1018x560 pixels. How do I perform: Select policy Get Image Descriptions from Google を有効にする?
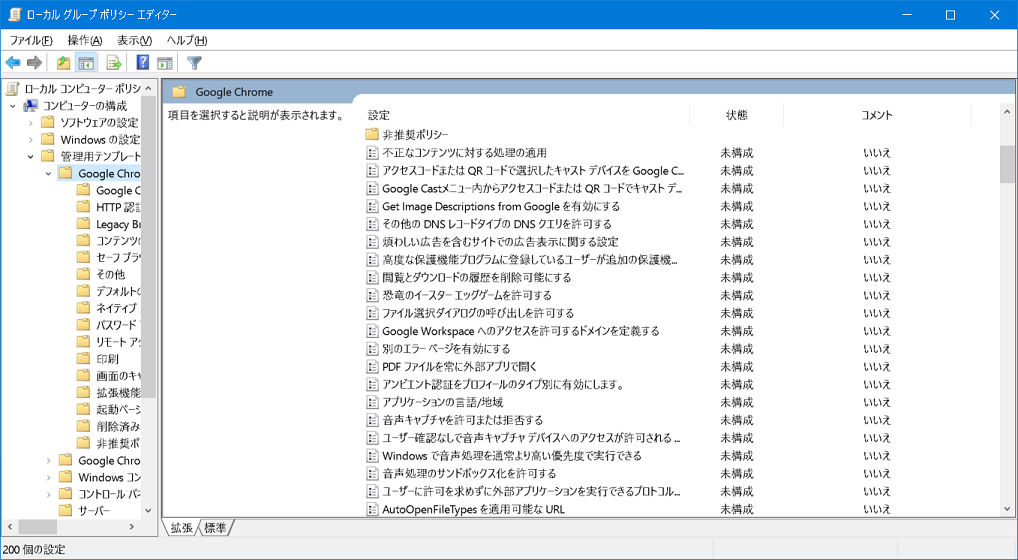[501, 206]
